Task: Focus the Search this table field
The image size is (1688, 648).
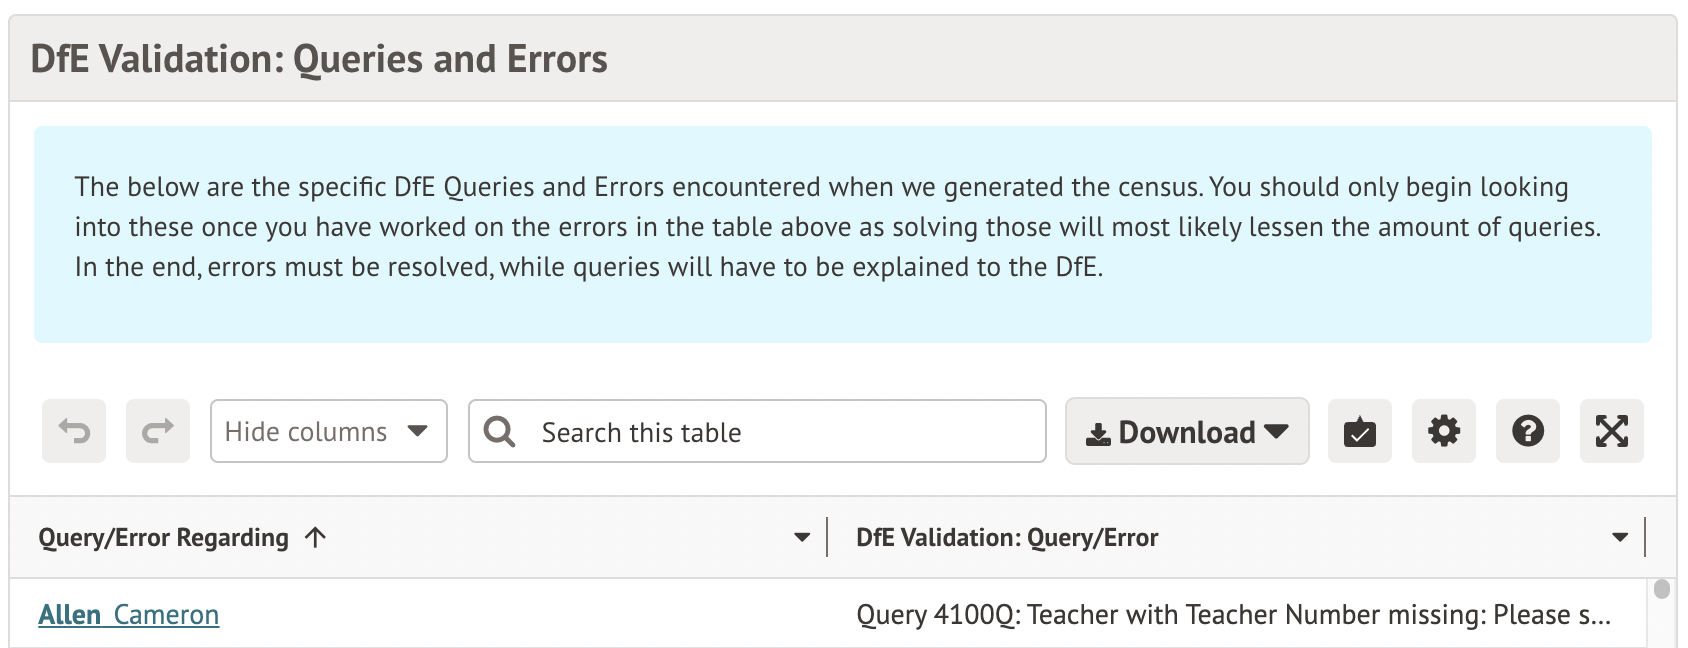Action: click(780, 432)
